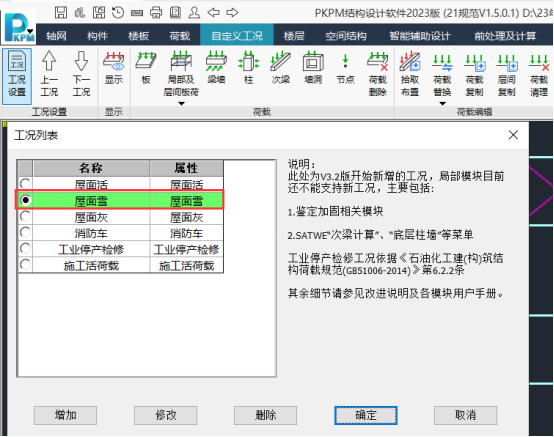
Task: Switch to the 楼板 ribbon tab
Action: 138,36
